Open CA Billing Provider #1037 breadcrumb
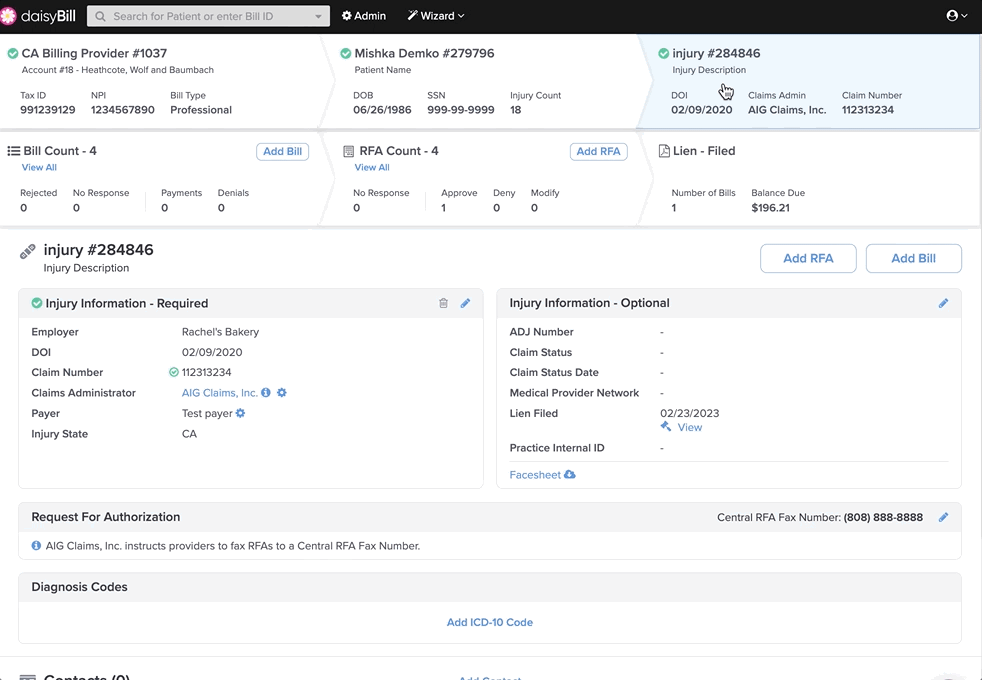982x680 pixels. pyautogui.click(x=94, y=53)
